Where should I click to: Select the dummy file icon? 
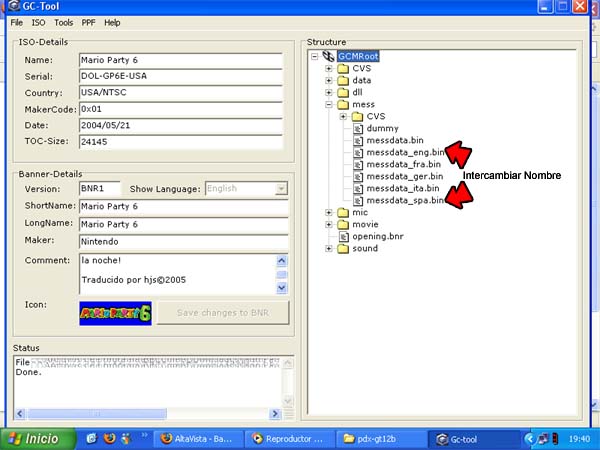358,128
